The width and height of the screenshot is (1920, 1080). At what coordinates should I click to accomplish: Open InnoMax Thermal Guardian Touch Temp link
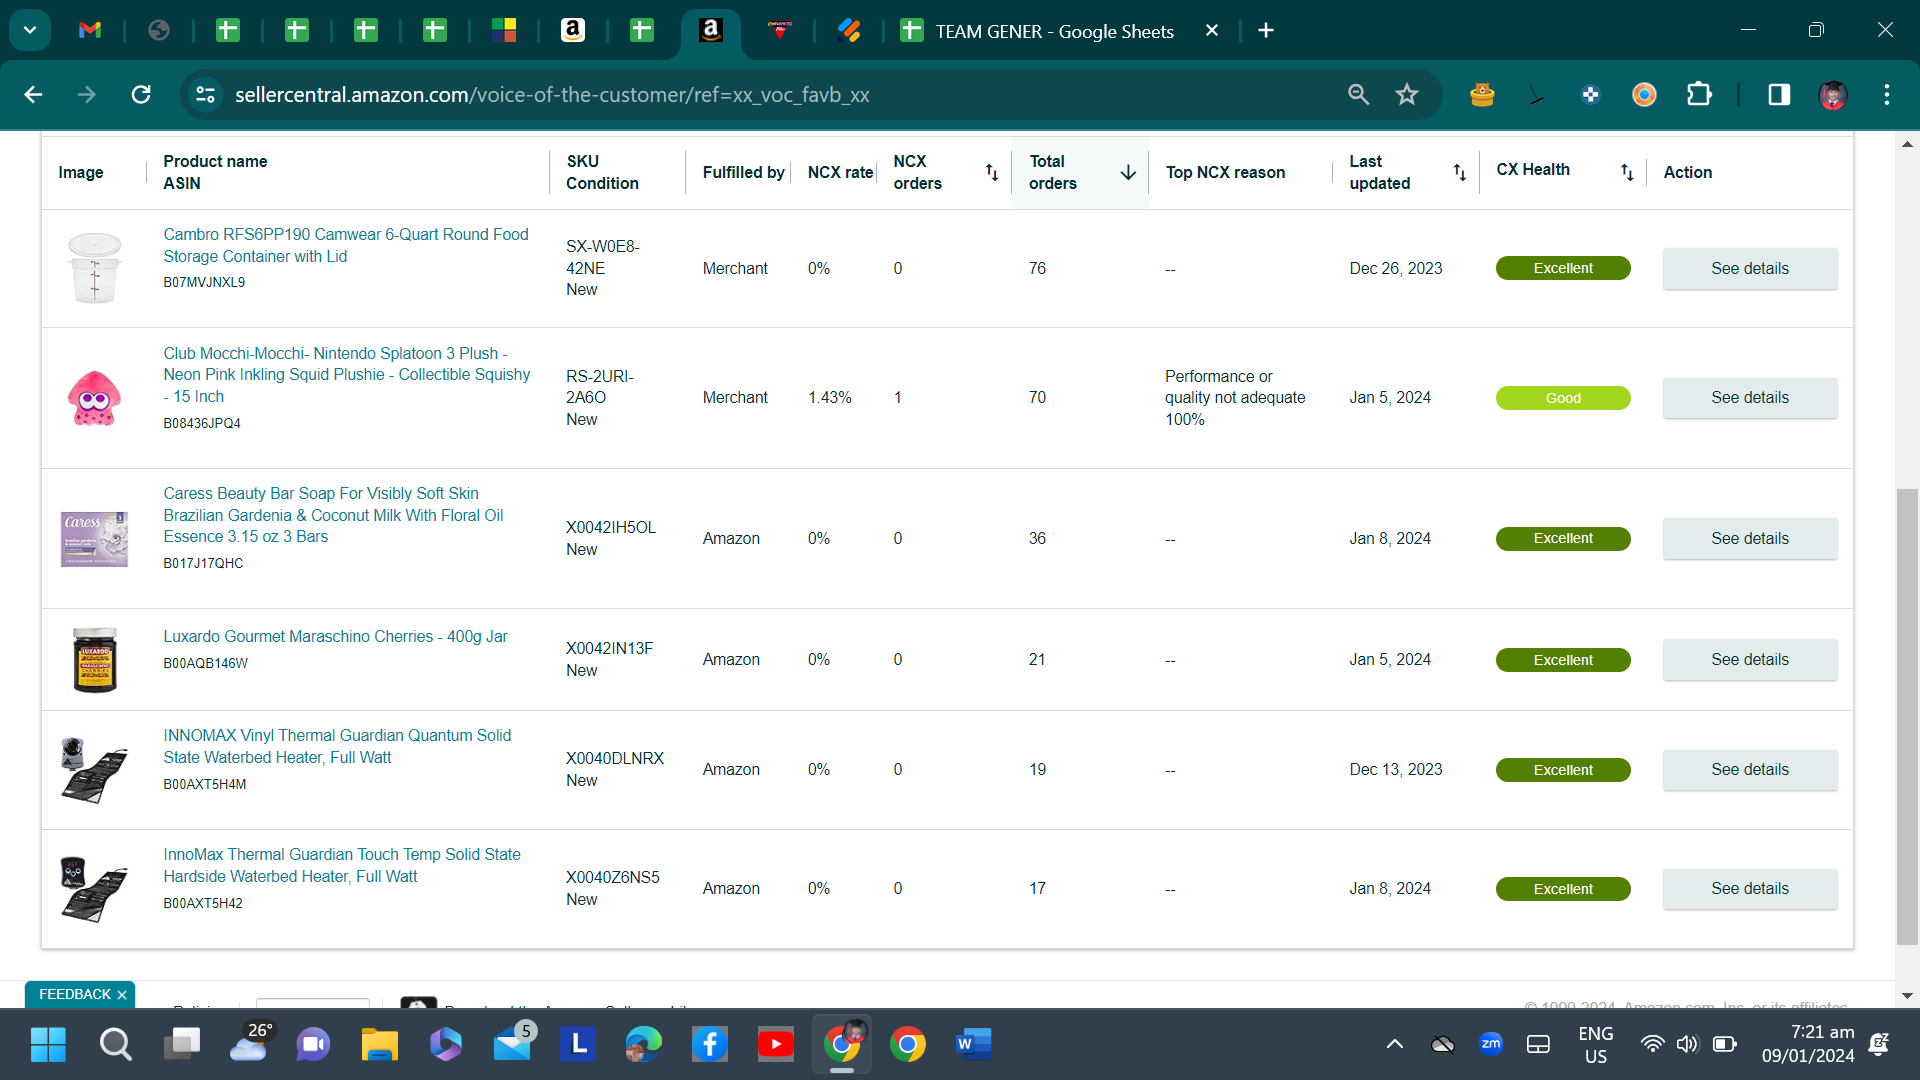[x=342, y=865]
